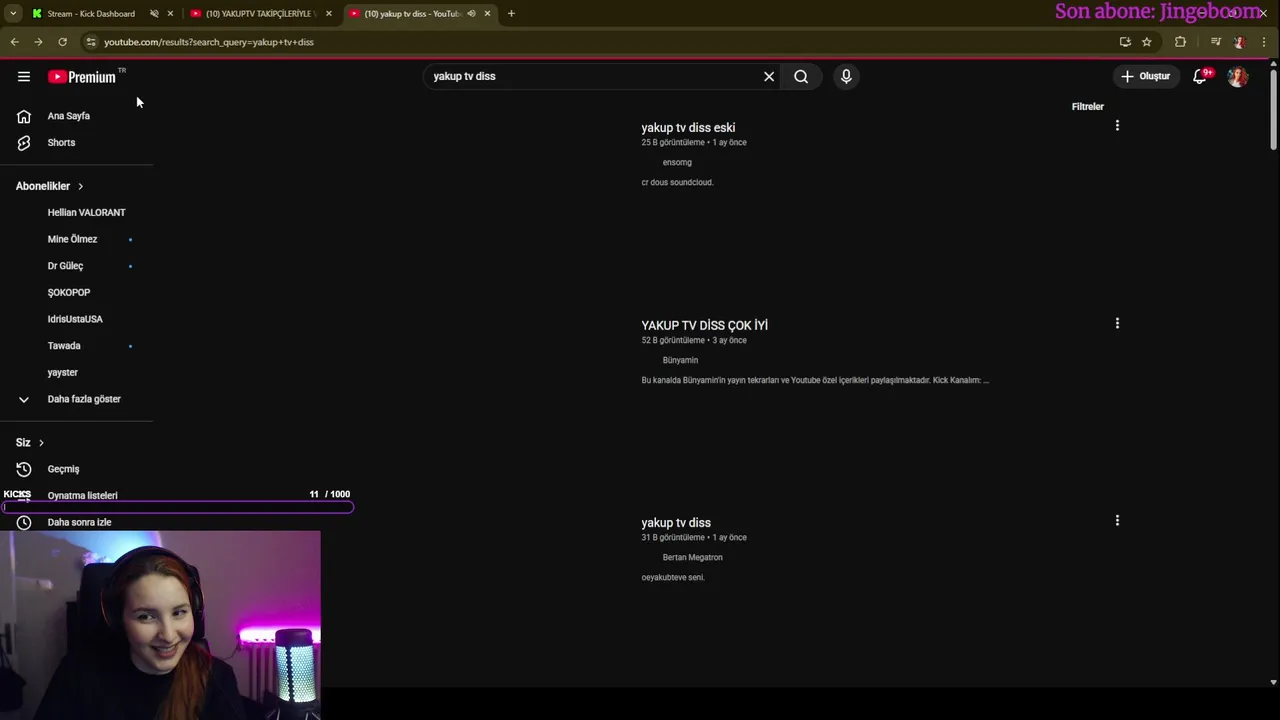Click the page vertical scrollbar thumb
Viewport: 1280px width, 720px height.
(1273, 108)
